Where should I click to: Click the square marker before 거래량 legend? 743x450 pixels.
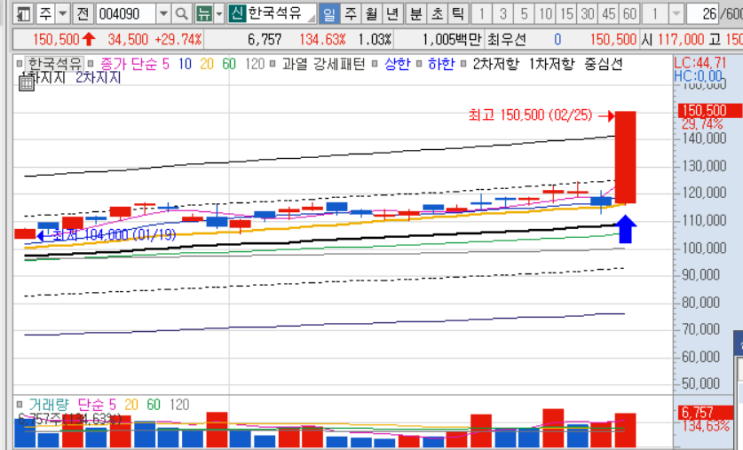[19, 405]
